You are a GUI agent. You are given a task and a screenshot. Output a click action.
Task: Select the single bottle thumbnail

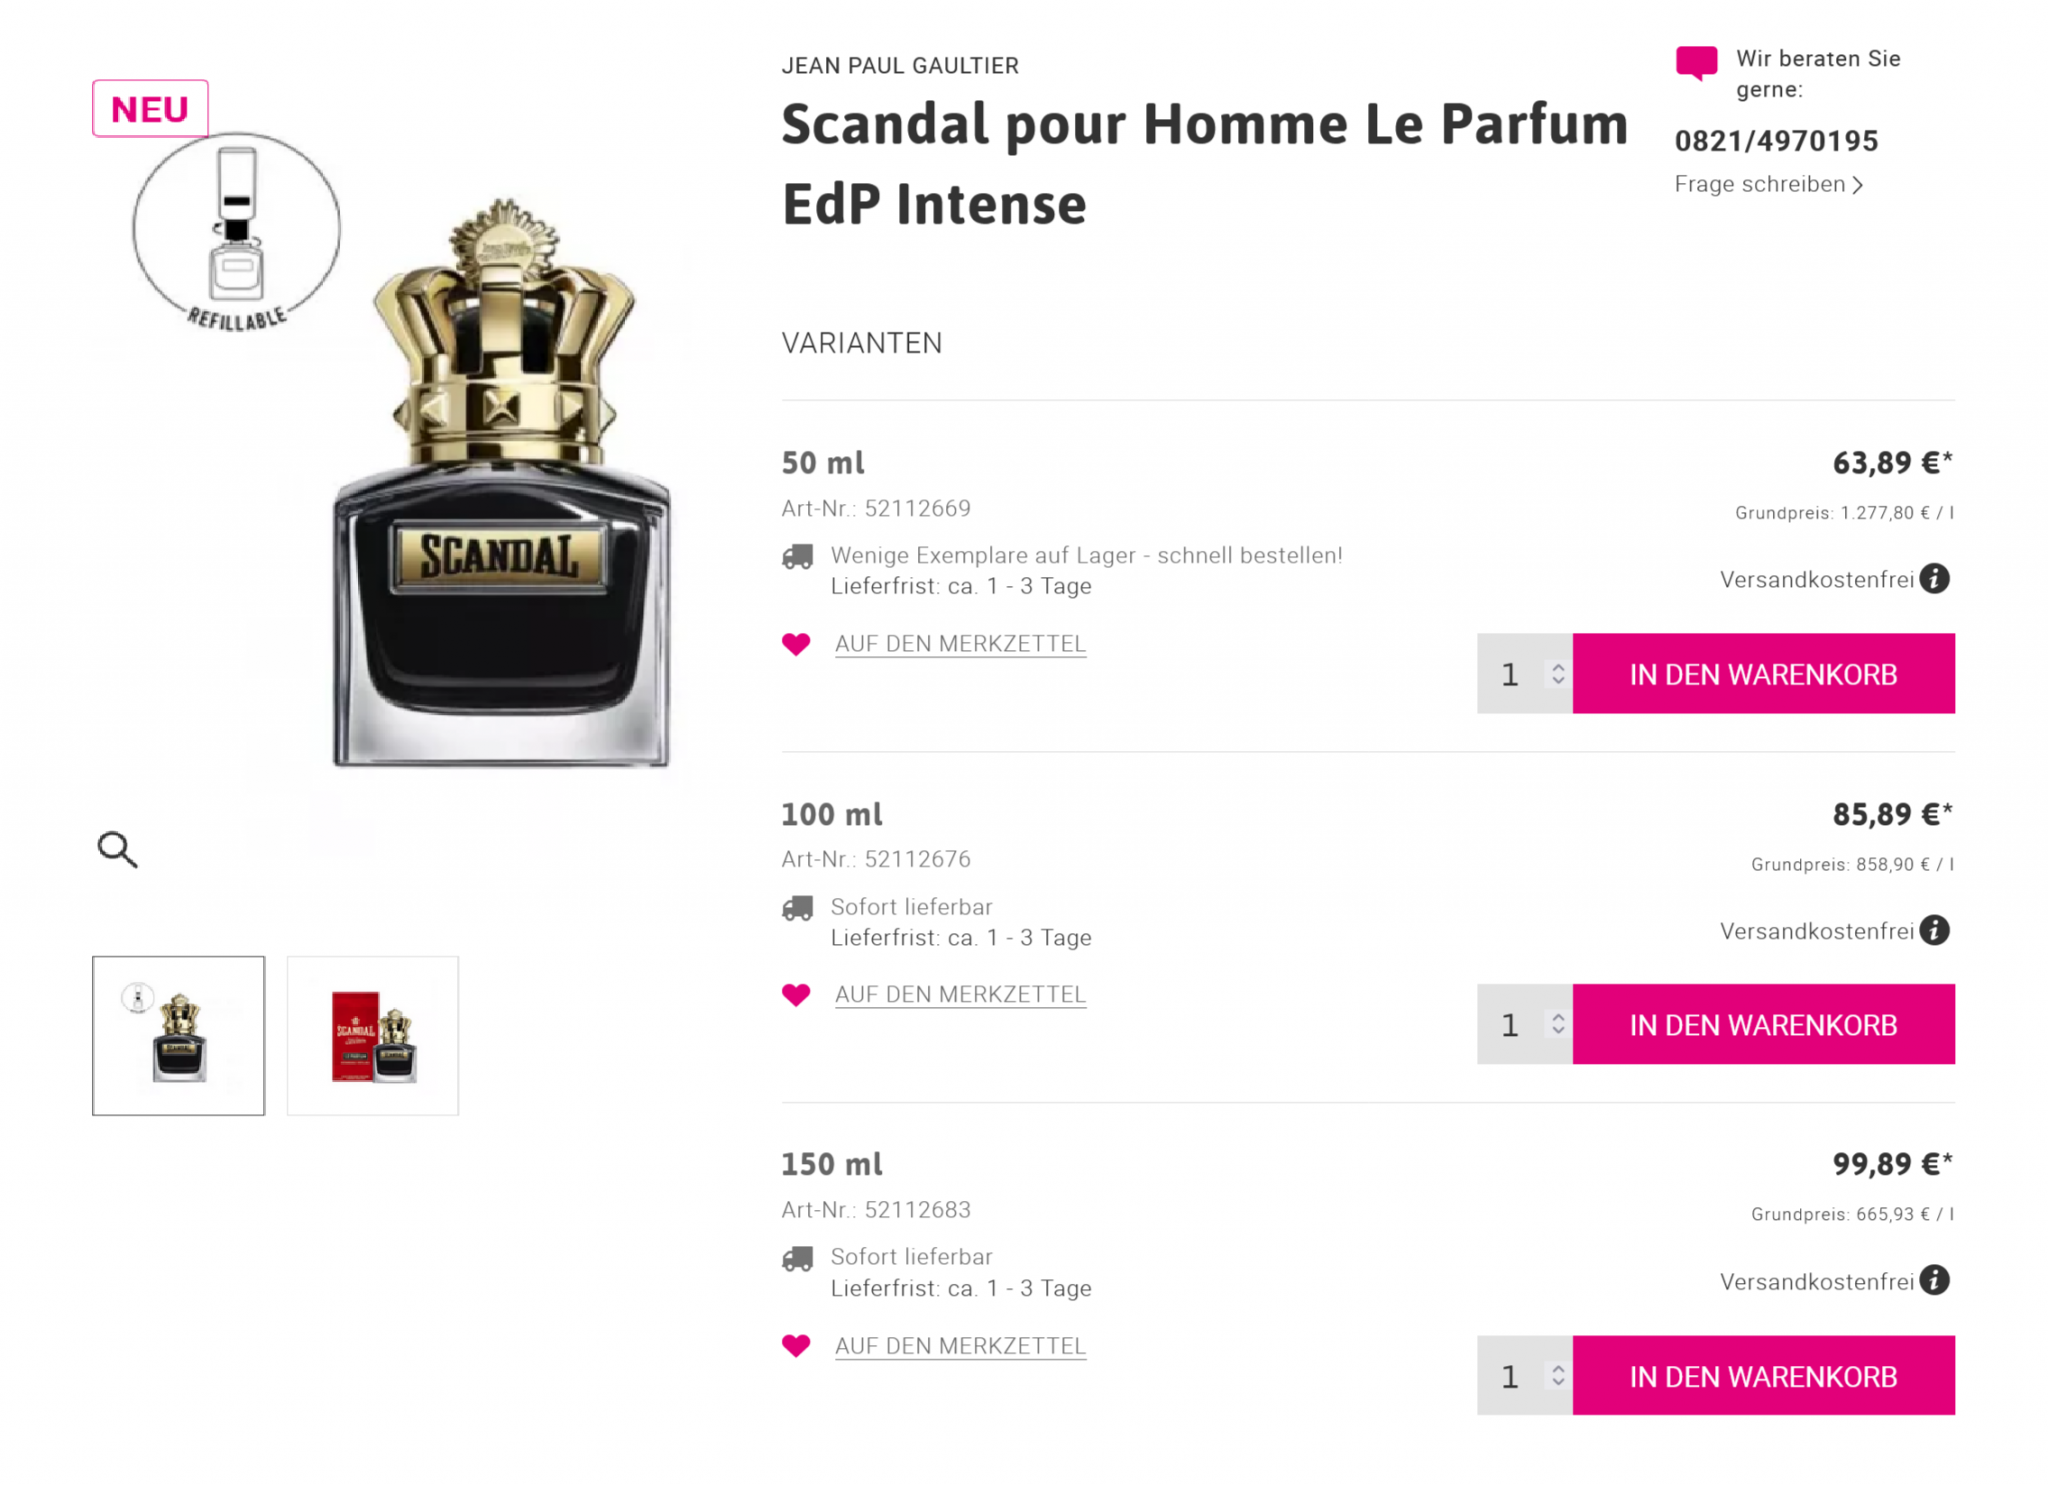(179, 1036)
